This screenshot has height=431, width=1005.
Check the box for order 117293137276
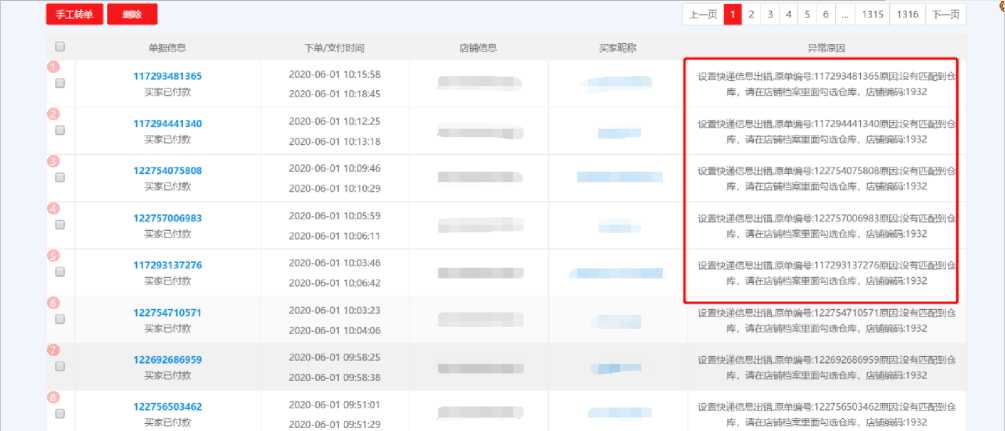[x=60, y=272]
